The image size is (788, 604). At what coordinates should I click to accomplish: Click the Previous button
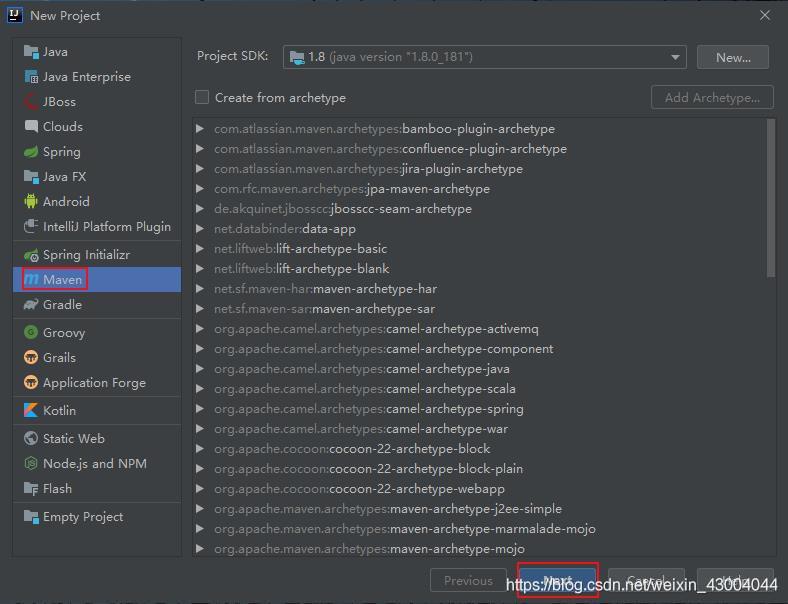[x=468, y=581]
